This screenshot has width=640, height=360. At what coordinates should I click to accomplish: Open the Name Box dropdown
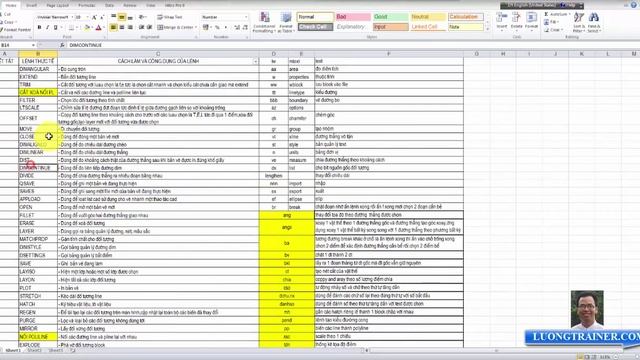point(33,45)
